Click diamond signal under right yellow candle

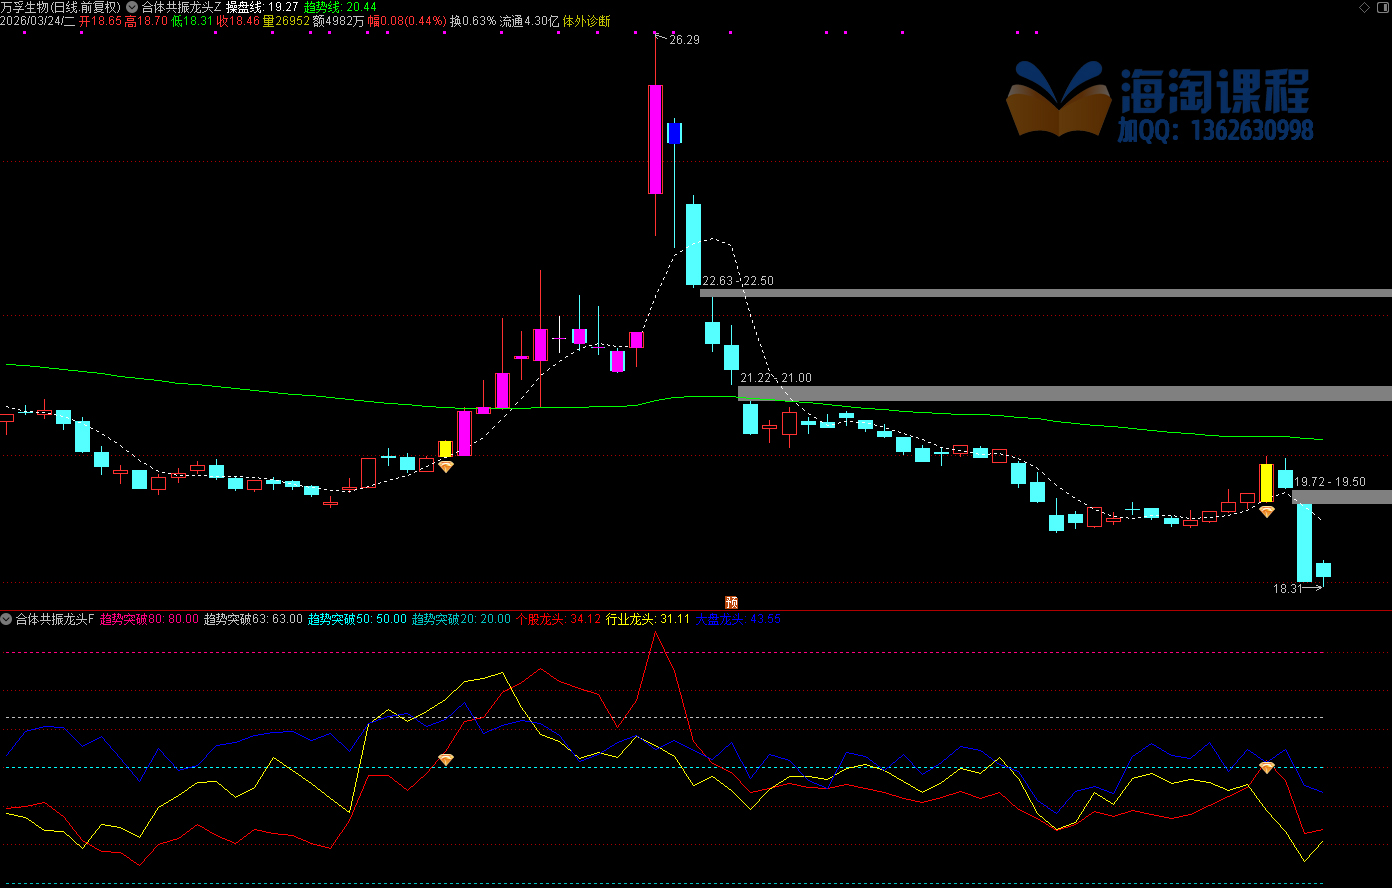[x=1266, y=511]
